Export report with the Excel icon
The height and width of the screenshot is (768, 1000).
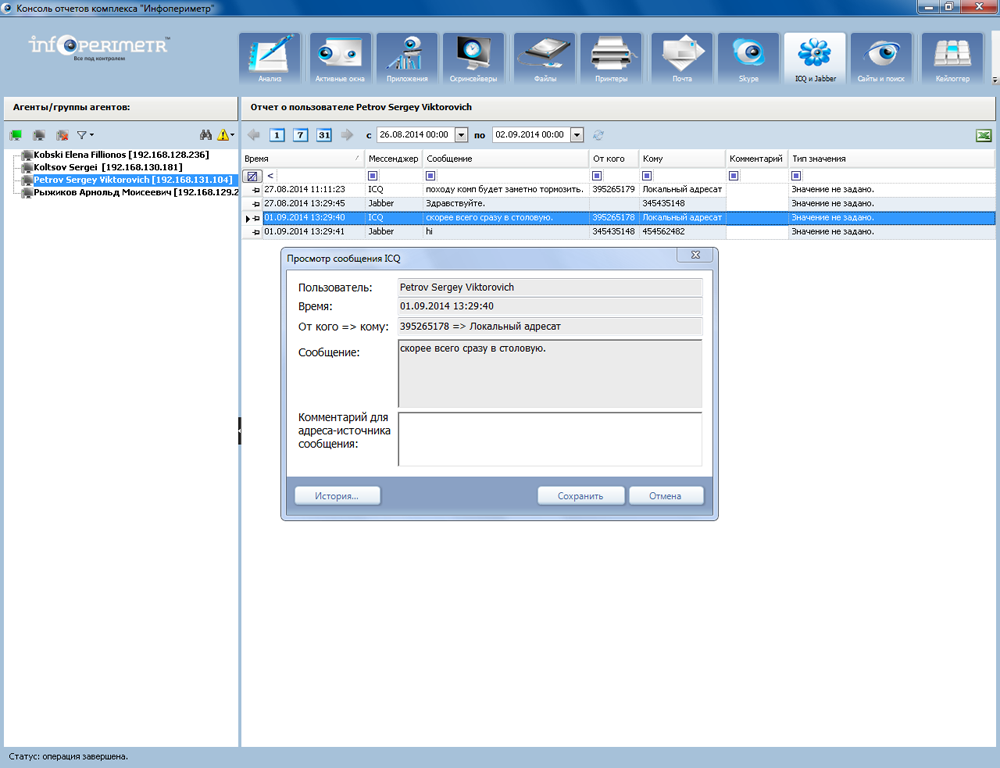(x=984, y=135)
